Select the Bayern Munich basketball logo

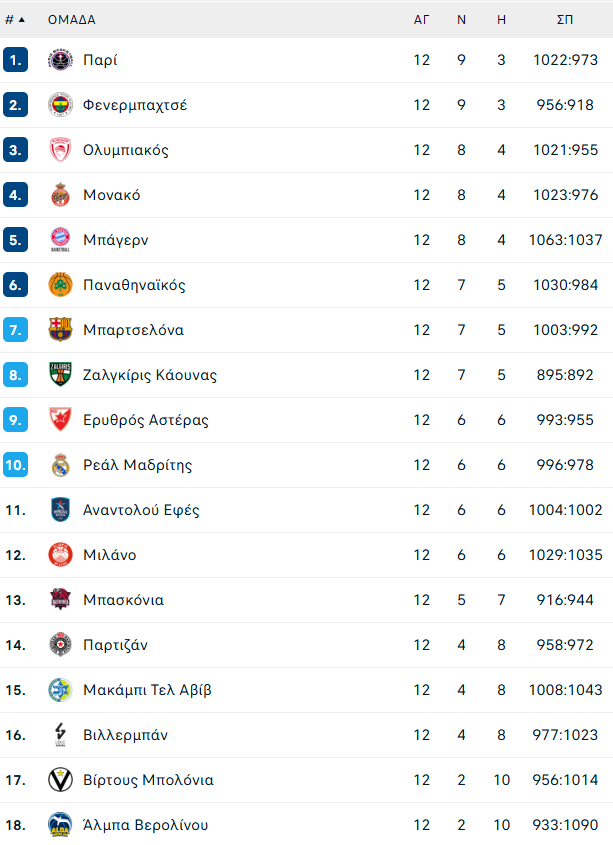(x=60, y=240)
